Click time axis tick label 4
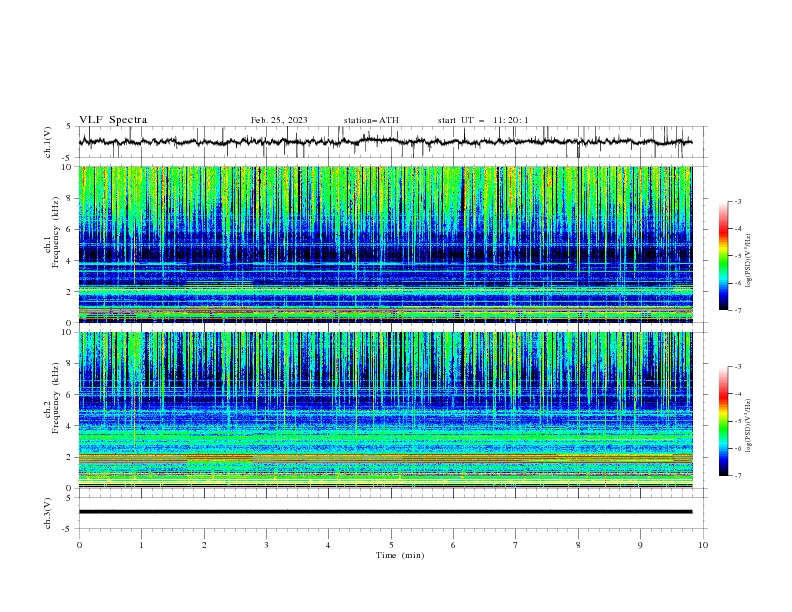 329,545
